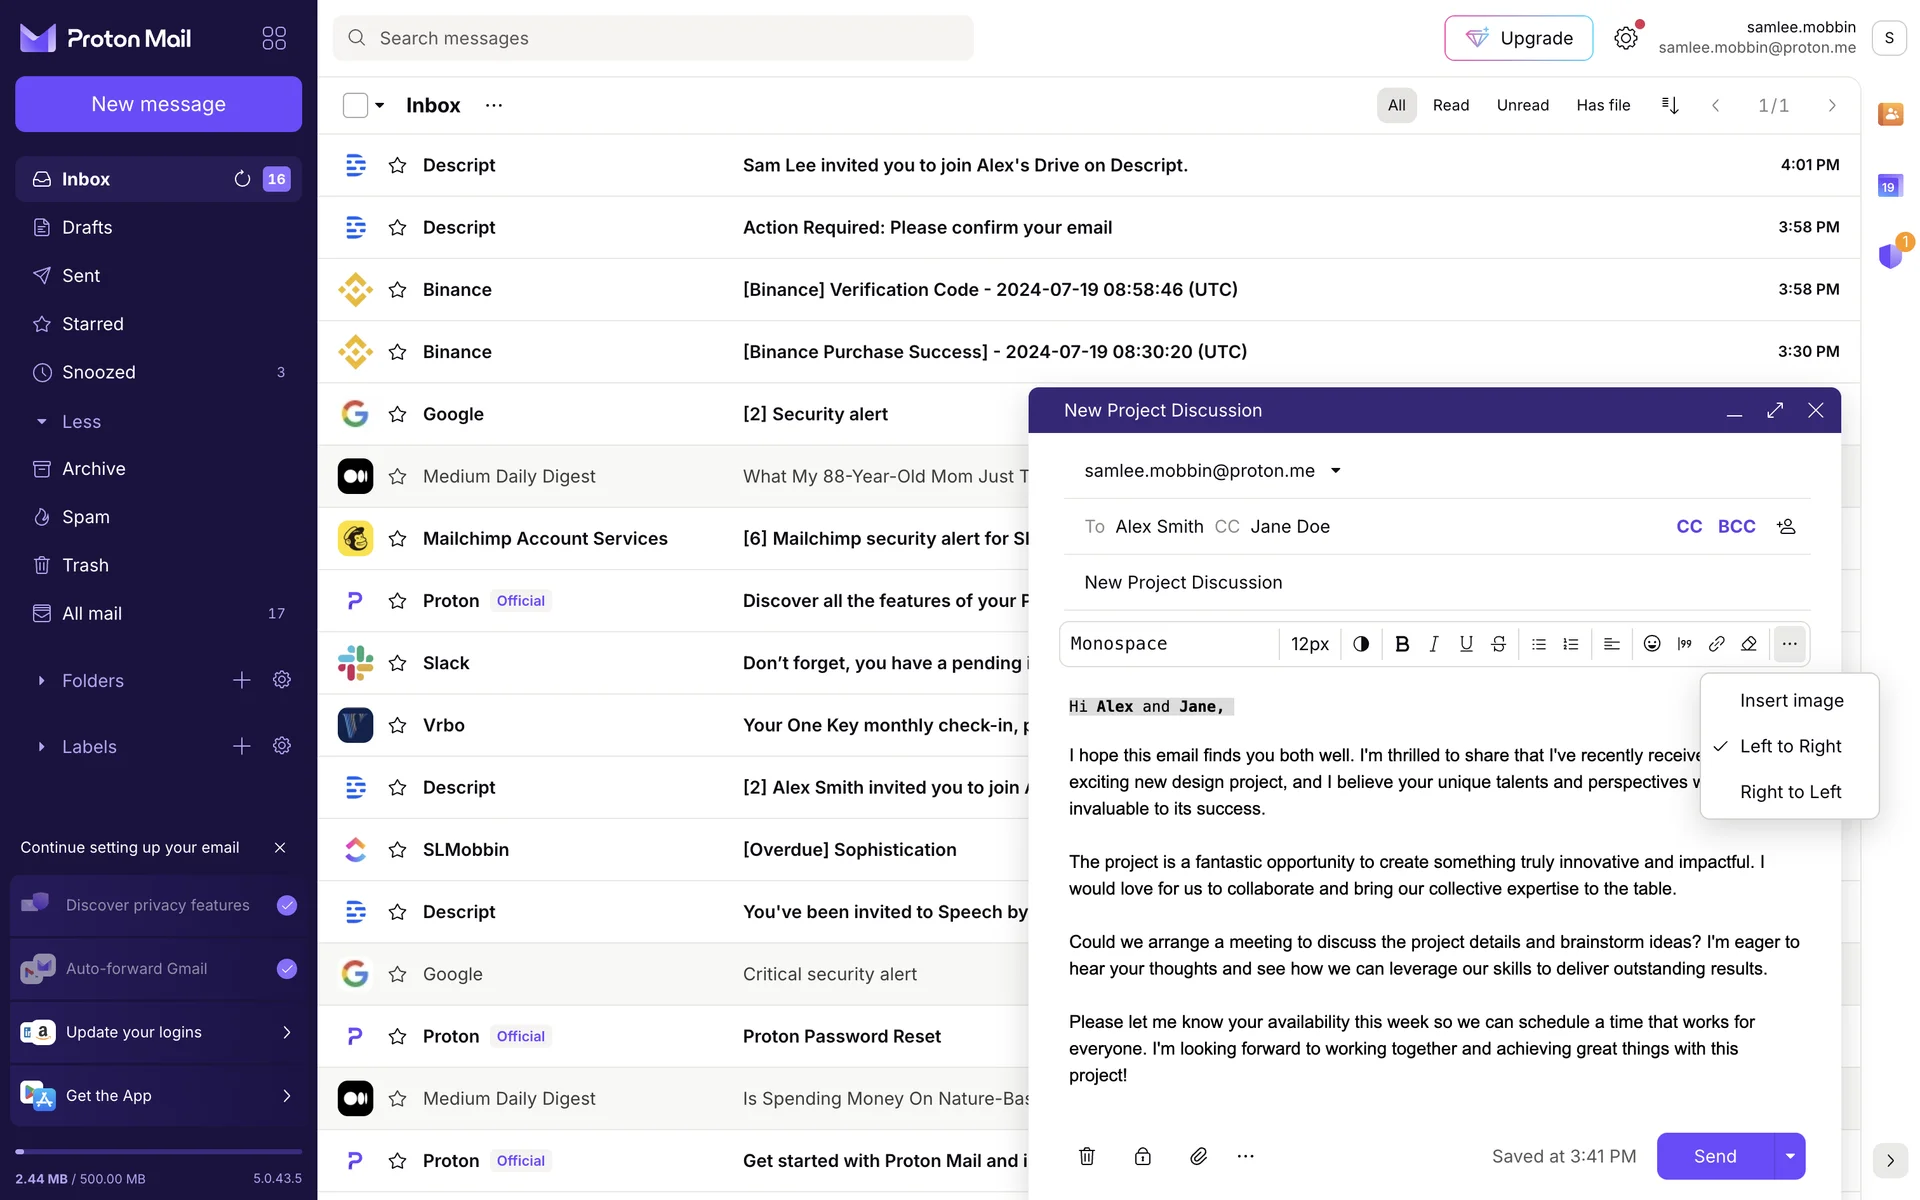This screenshot has height=1200, width=1920.
Task: Click the clear formatting eraser icon
Action: pyautogui.click(x=1749, y=644)
